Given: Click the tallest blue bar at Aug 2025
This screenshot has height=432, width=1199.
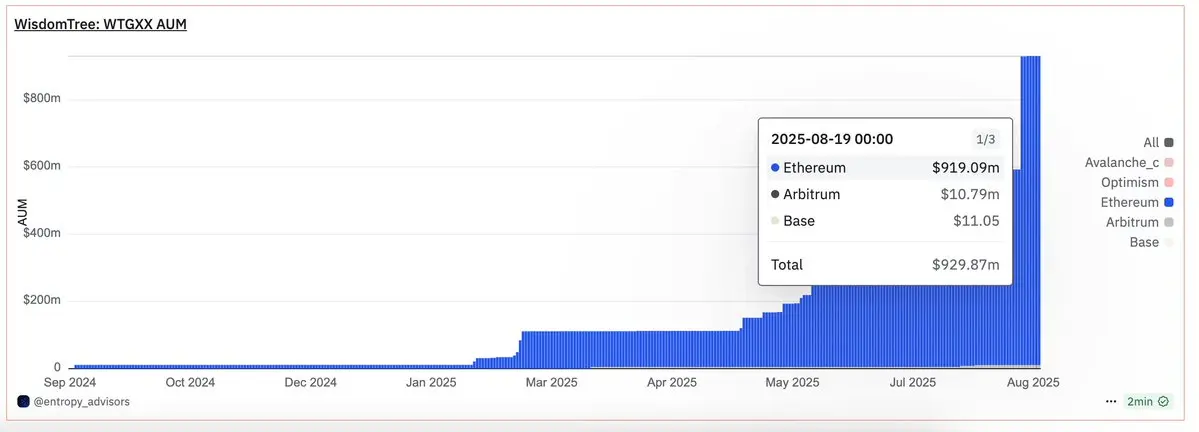Looking at the screenshot, I should tap(1031, 211).
